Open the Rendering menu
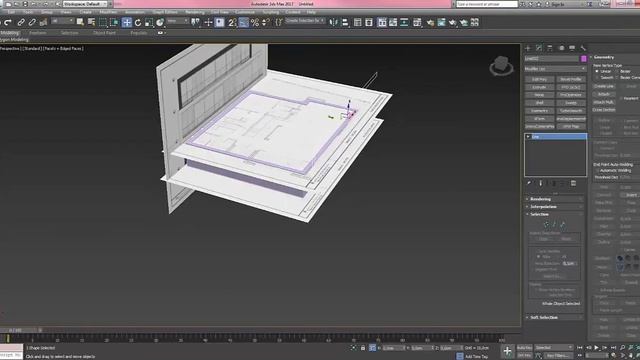Image resolution: width=640 pixels, height=360 pixels. (195, 12)
